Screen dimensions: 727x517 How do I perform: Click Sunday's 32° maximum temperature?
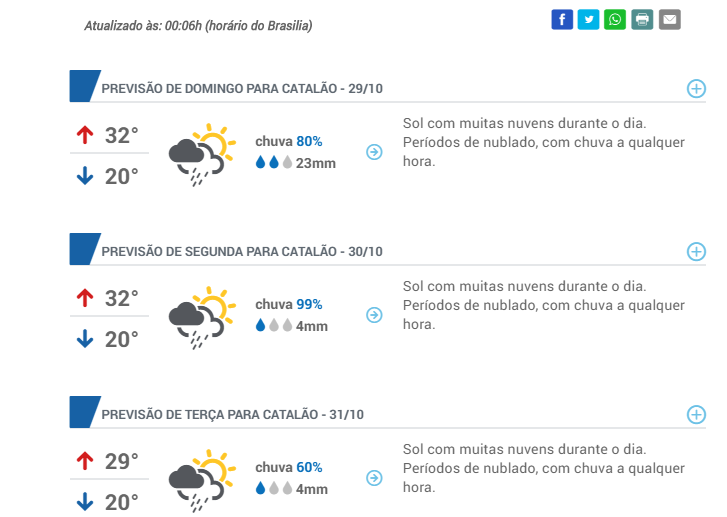pos(121,135)
